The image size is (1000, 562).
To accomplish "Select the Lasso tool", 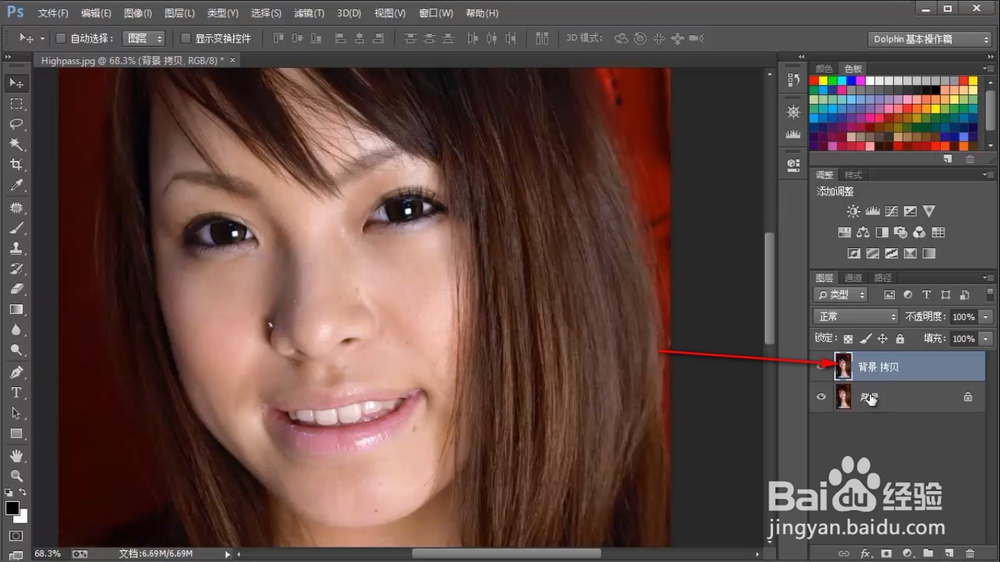I will [x=17, y=124].
